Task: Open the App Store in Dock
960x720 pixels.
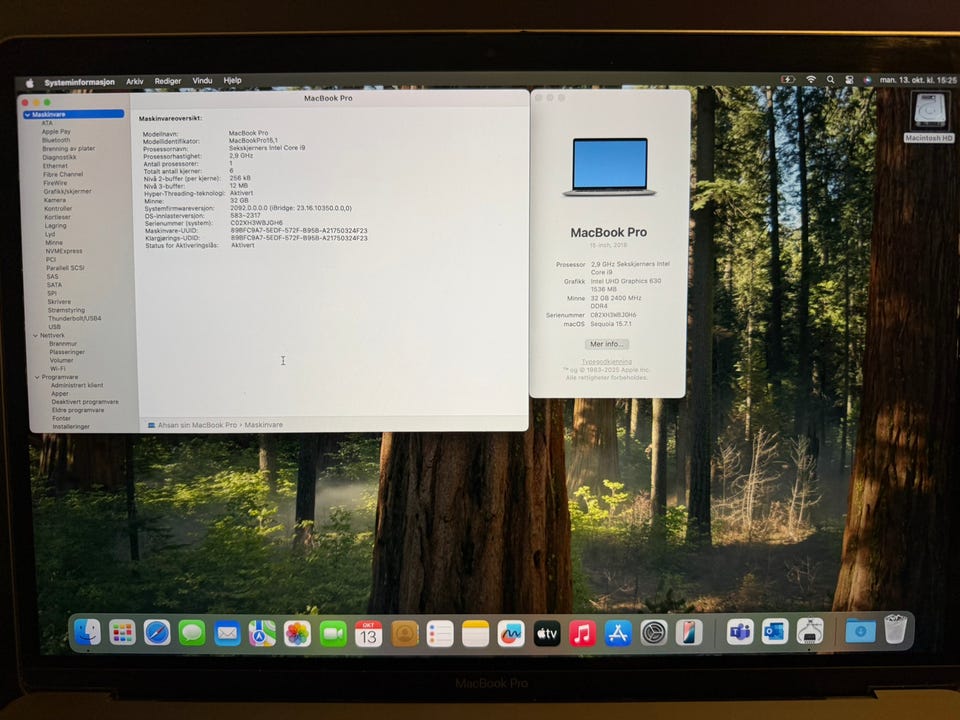Action: click(618, 634)
